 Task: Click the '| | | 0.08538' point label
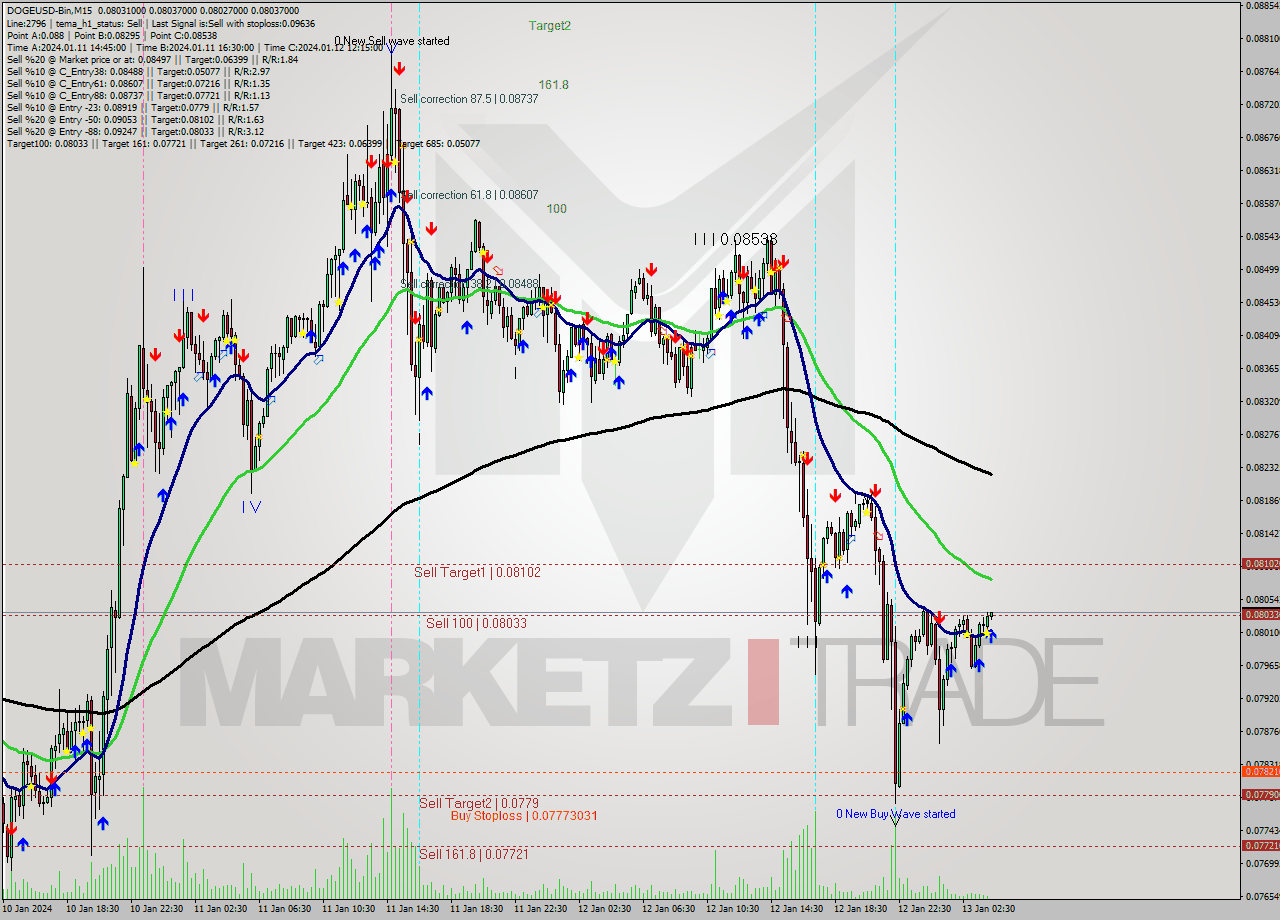point(736,239)
